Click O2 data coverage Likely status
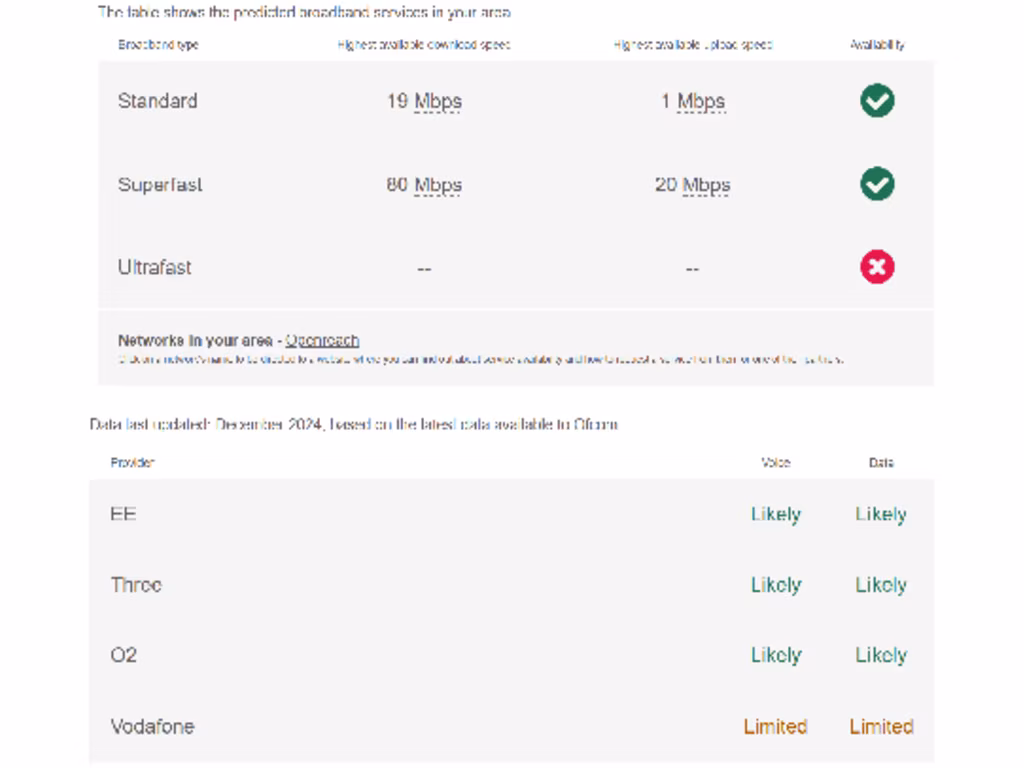The height and width of the screenshot is (768, 1024). 881,655
